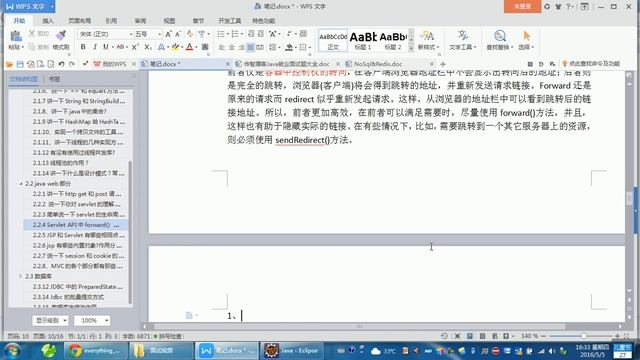
Task: Decrease font size with smaller A icon
Action: click(178, 34)
